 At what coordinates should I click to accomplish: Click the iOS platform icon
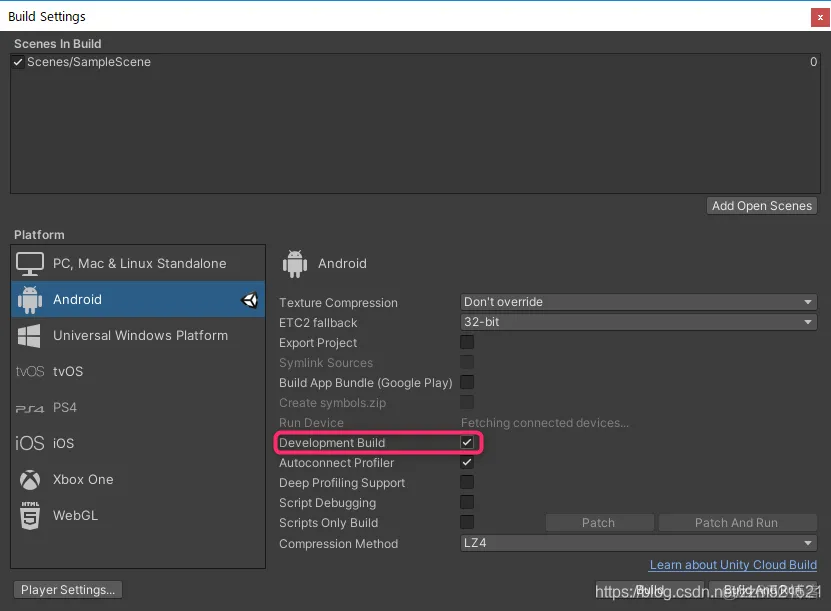click(x=30, y=443)
